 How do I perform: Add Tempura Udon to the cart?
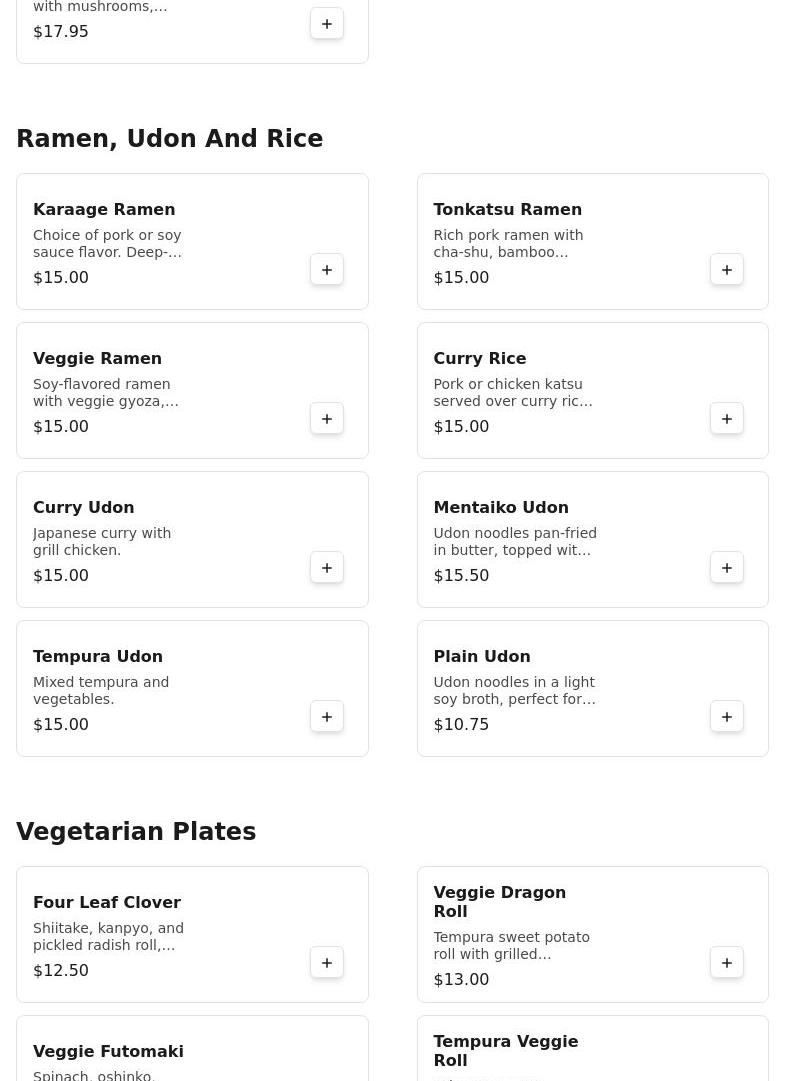tap(327, 717)
